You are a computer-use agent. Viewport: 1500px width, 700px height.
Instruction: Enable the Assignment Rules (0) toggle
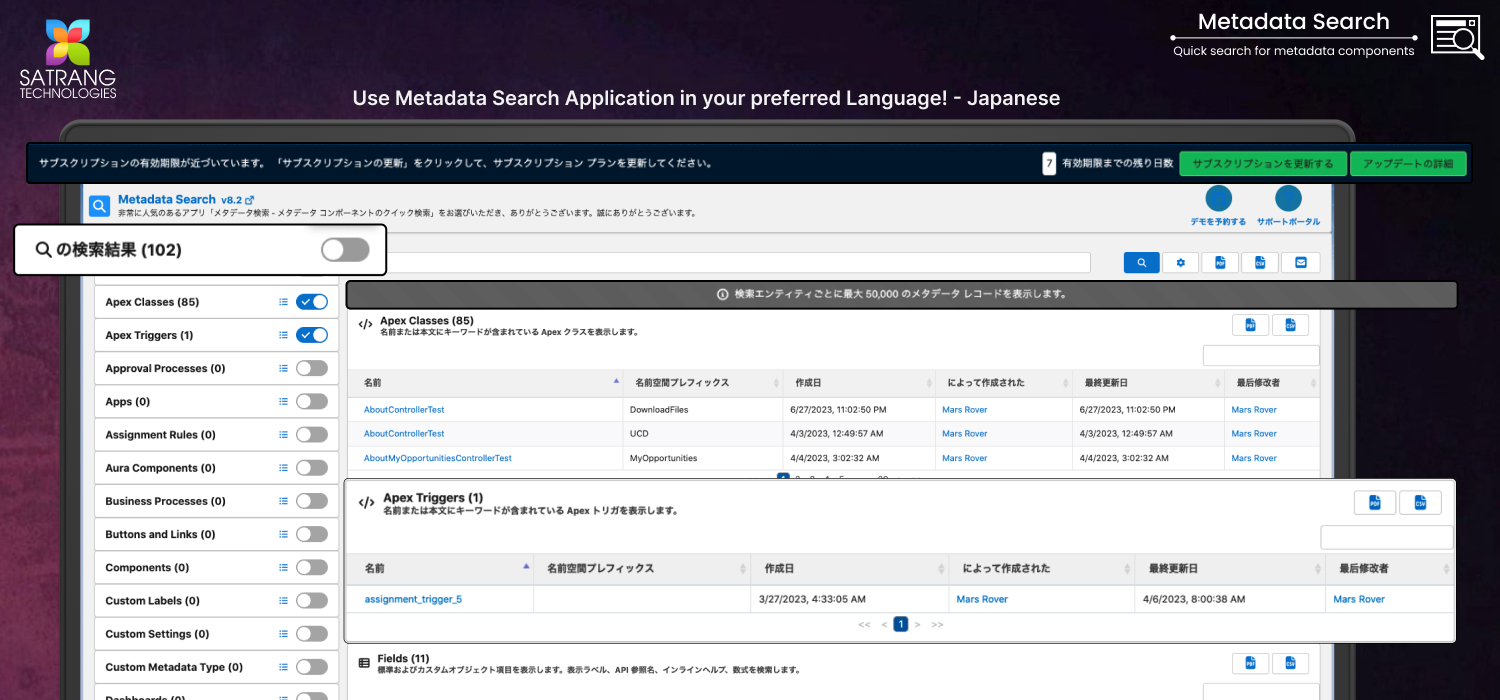pos(312,435)
